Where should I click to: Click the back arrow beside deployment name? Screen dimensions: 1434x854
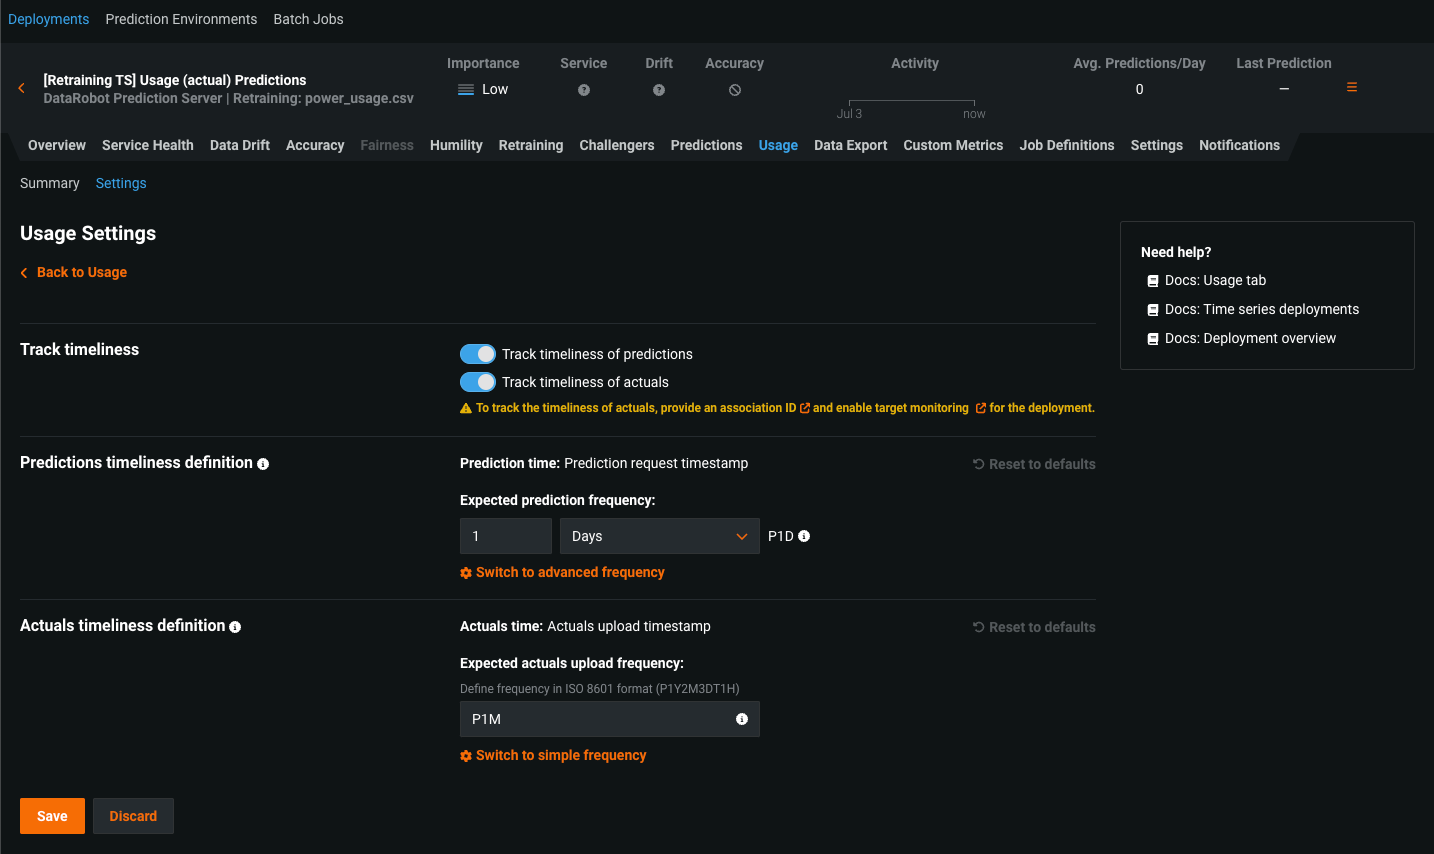click(x=21, y=89)
